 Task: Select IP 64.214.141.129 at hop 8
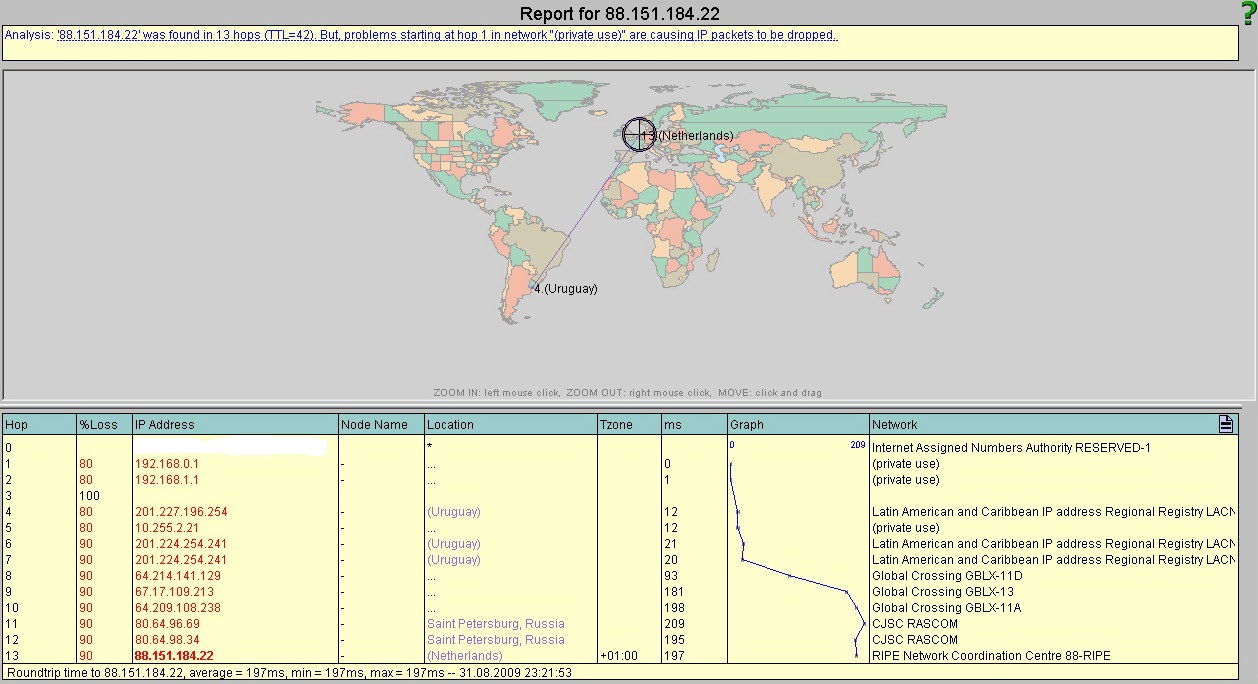coord(178,576)
